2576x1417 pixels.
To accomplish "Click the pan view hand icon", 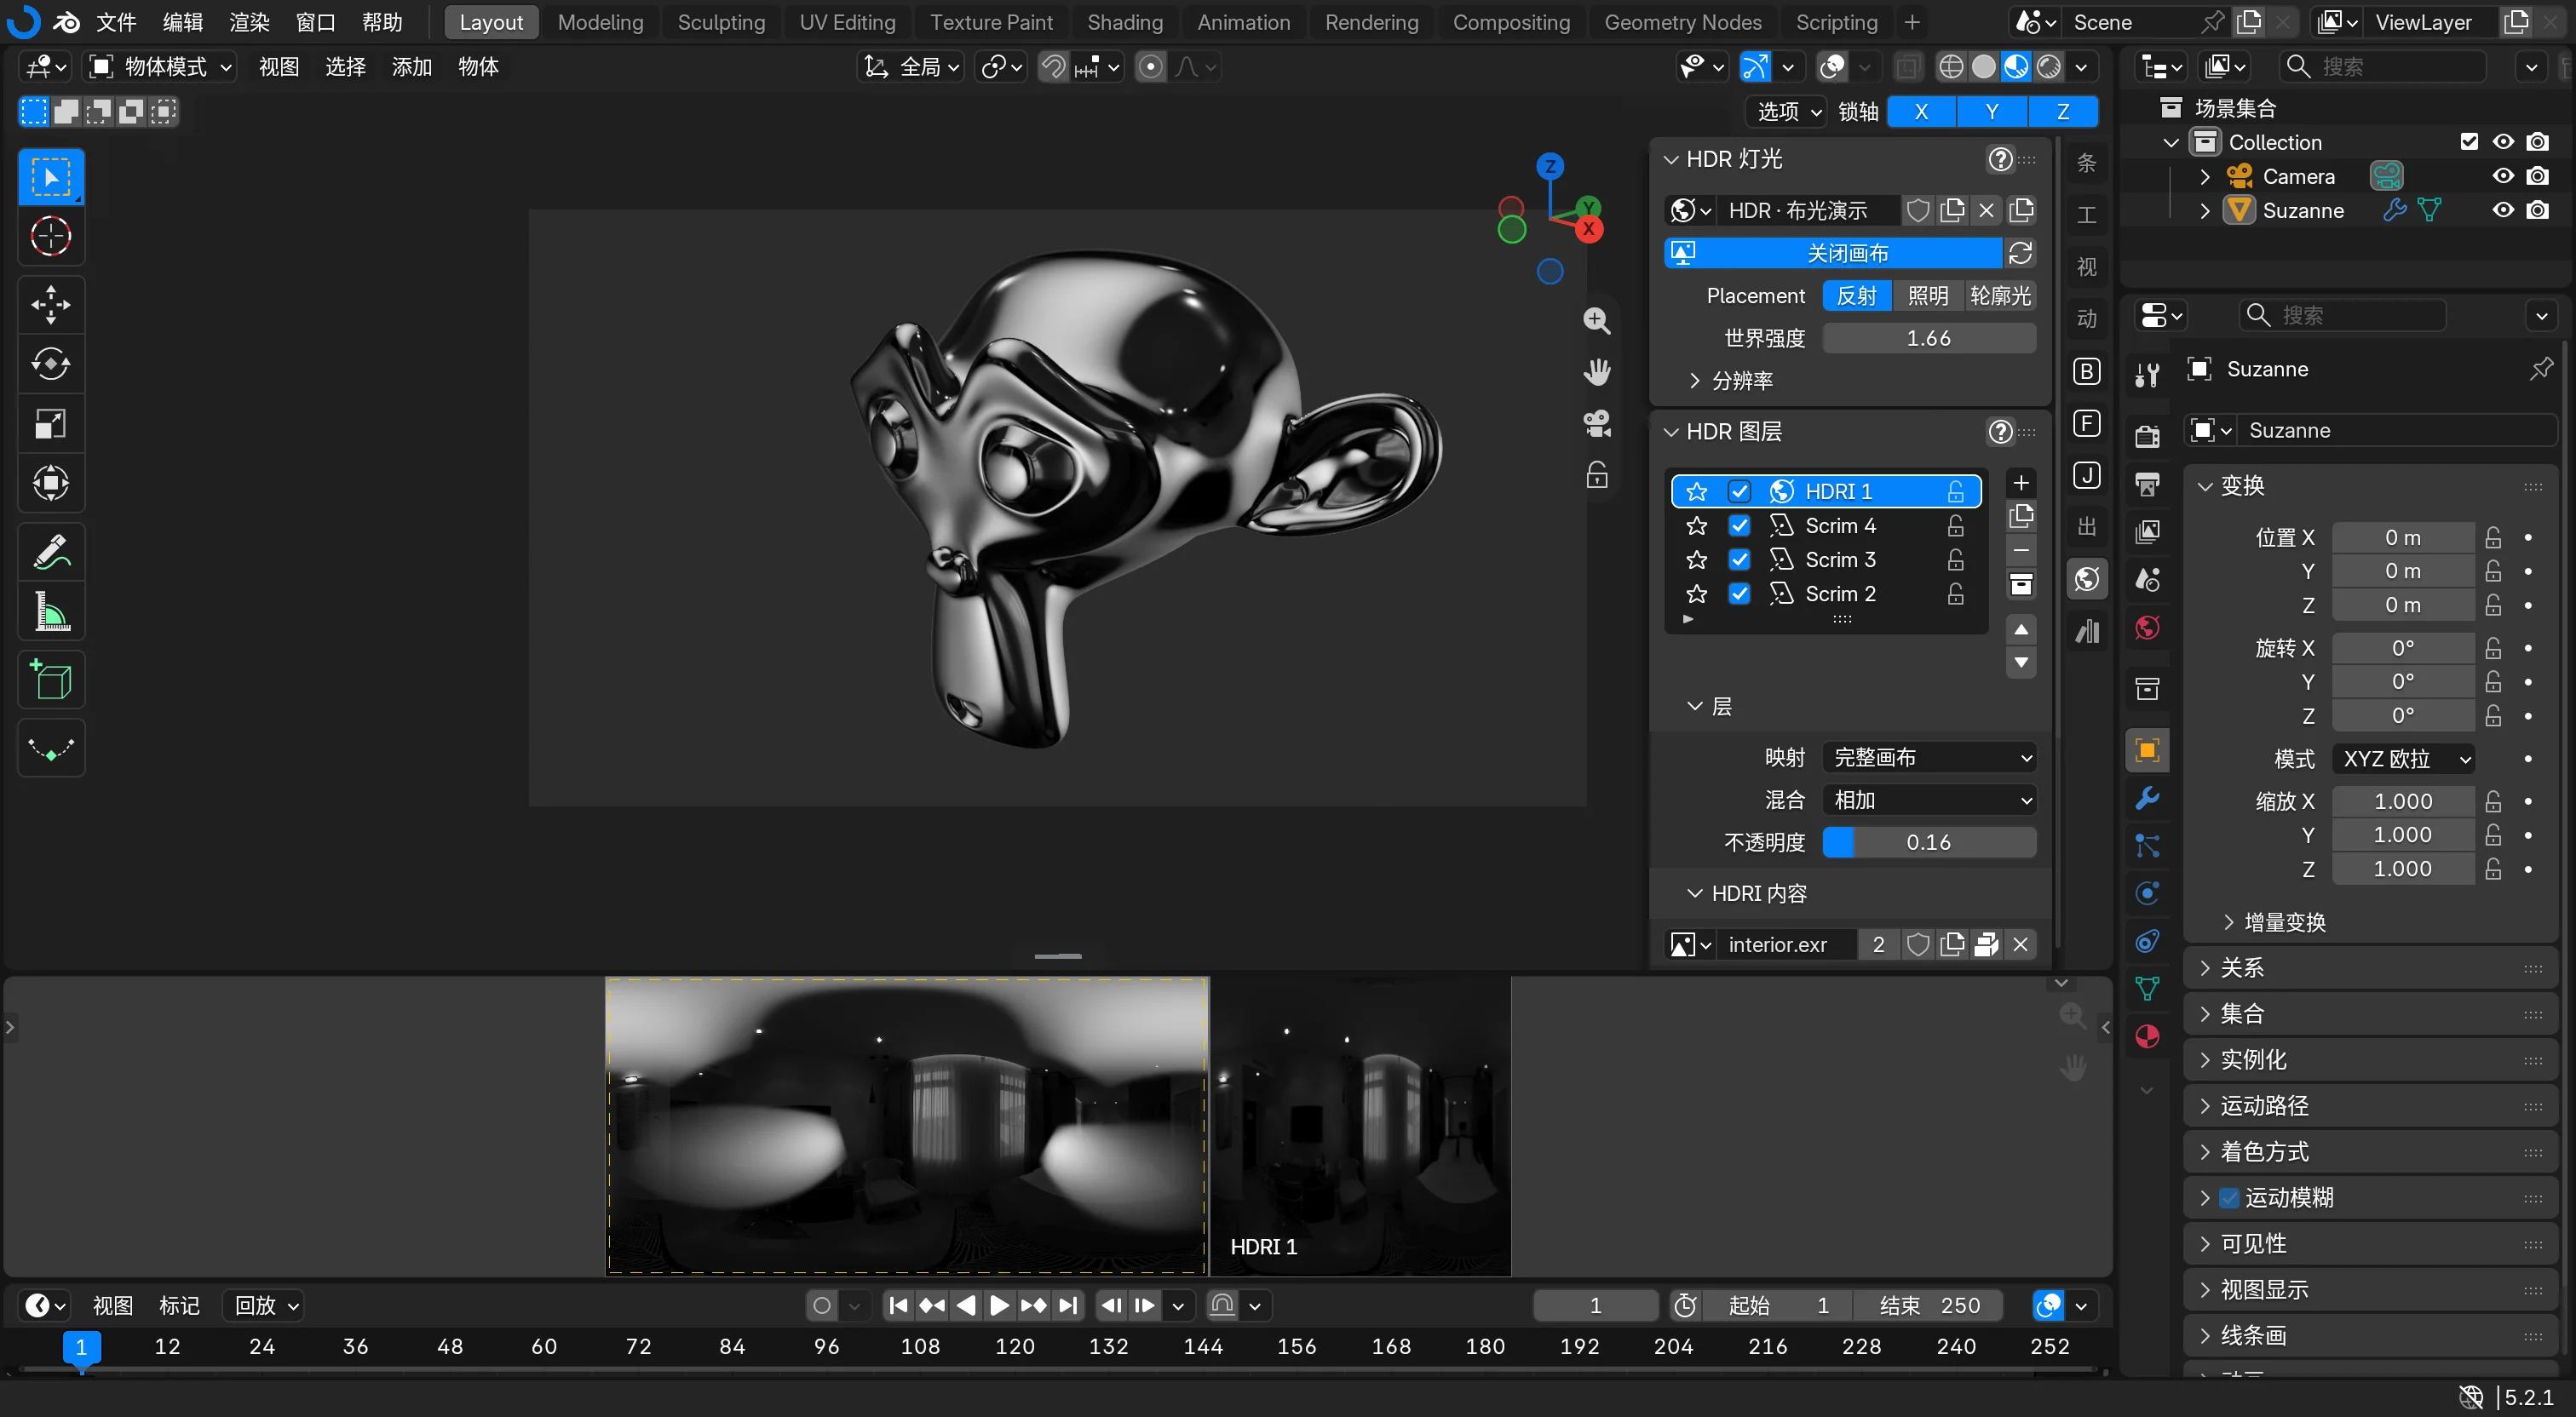I will (1597, 372).
